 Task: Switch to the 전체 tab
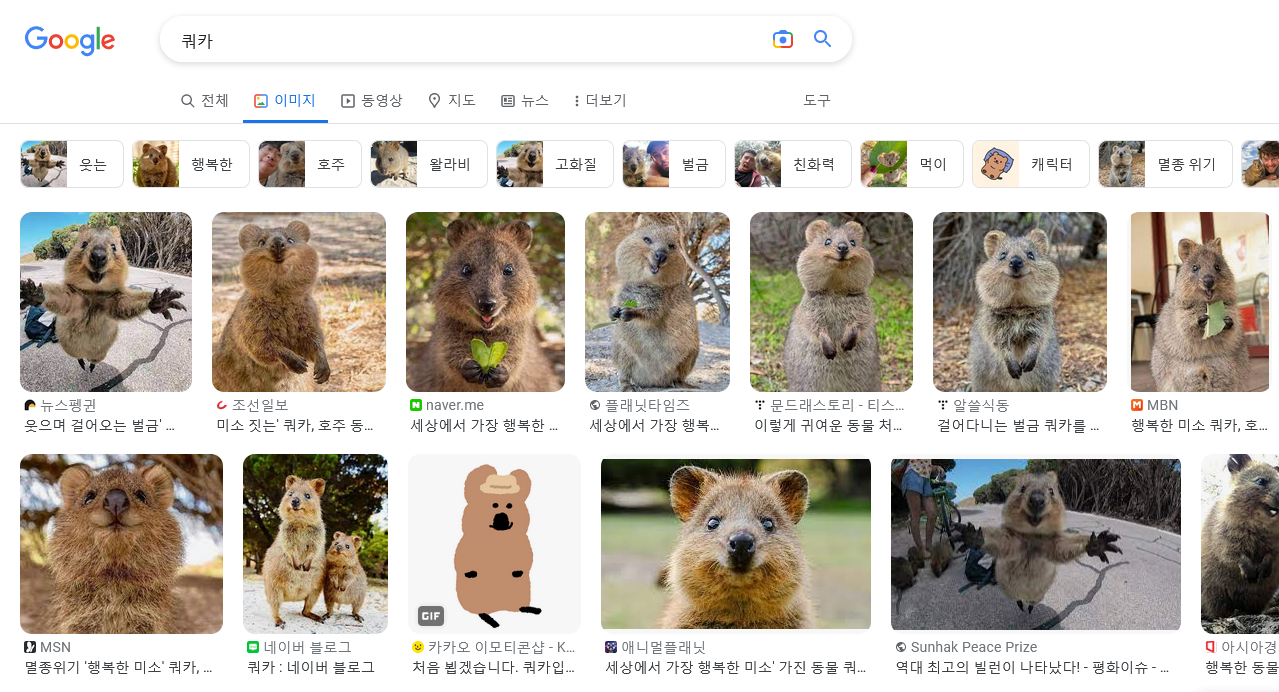(x=205, y=101)
